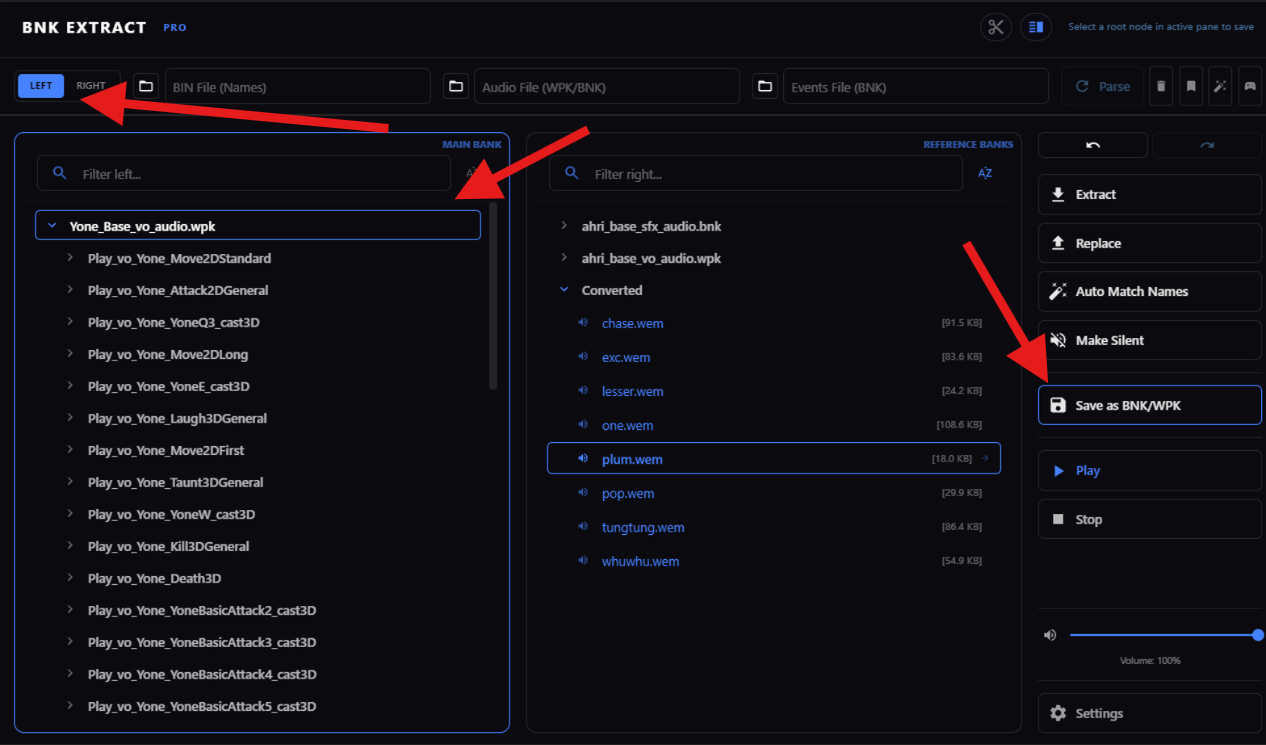The height and width of the screenshot is (745, 1266).
Task: Select Play_vo_Yone_Move2DLong row
Action: 258,354
